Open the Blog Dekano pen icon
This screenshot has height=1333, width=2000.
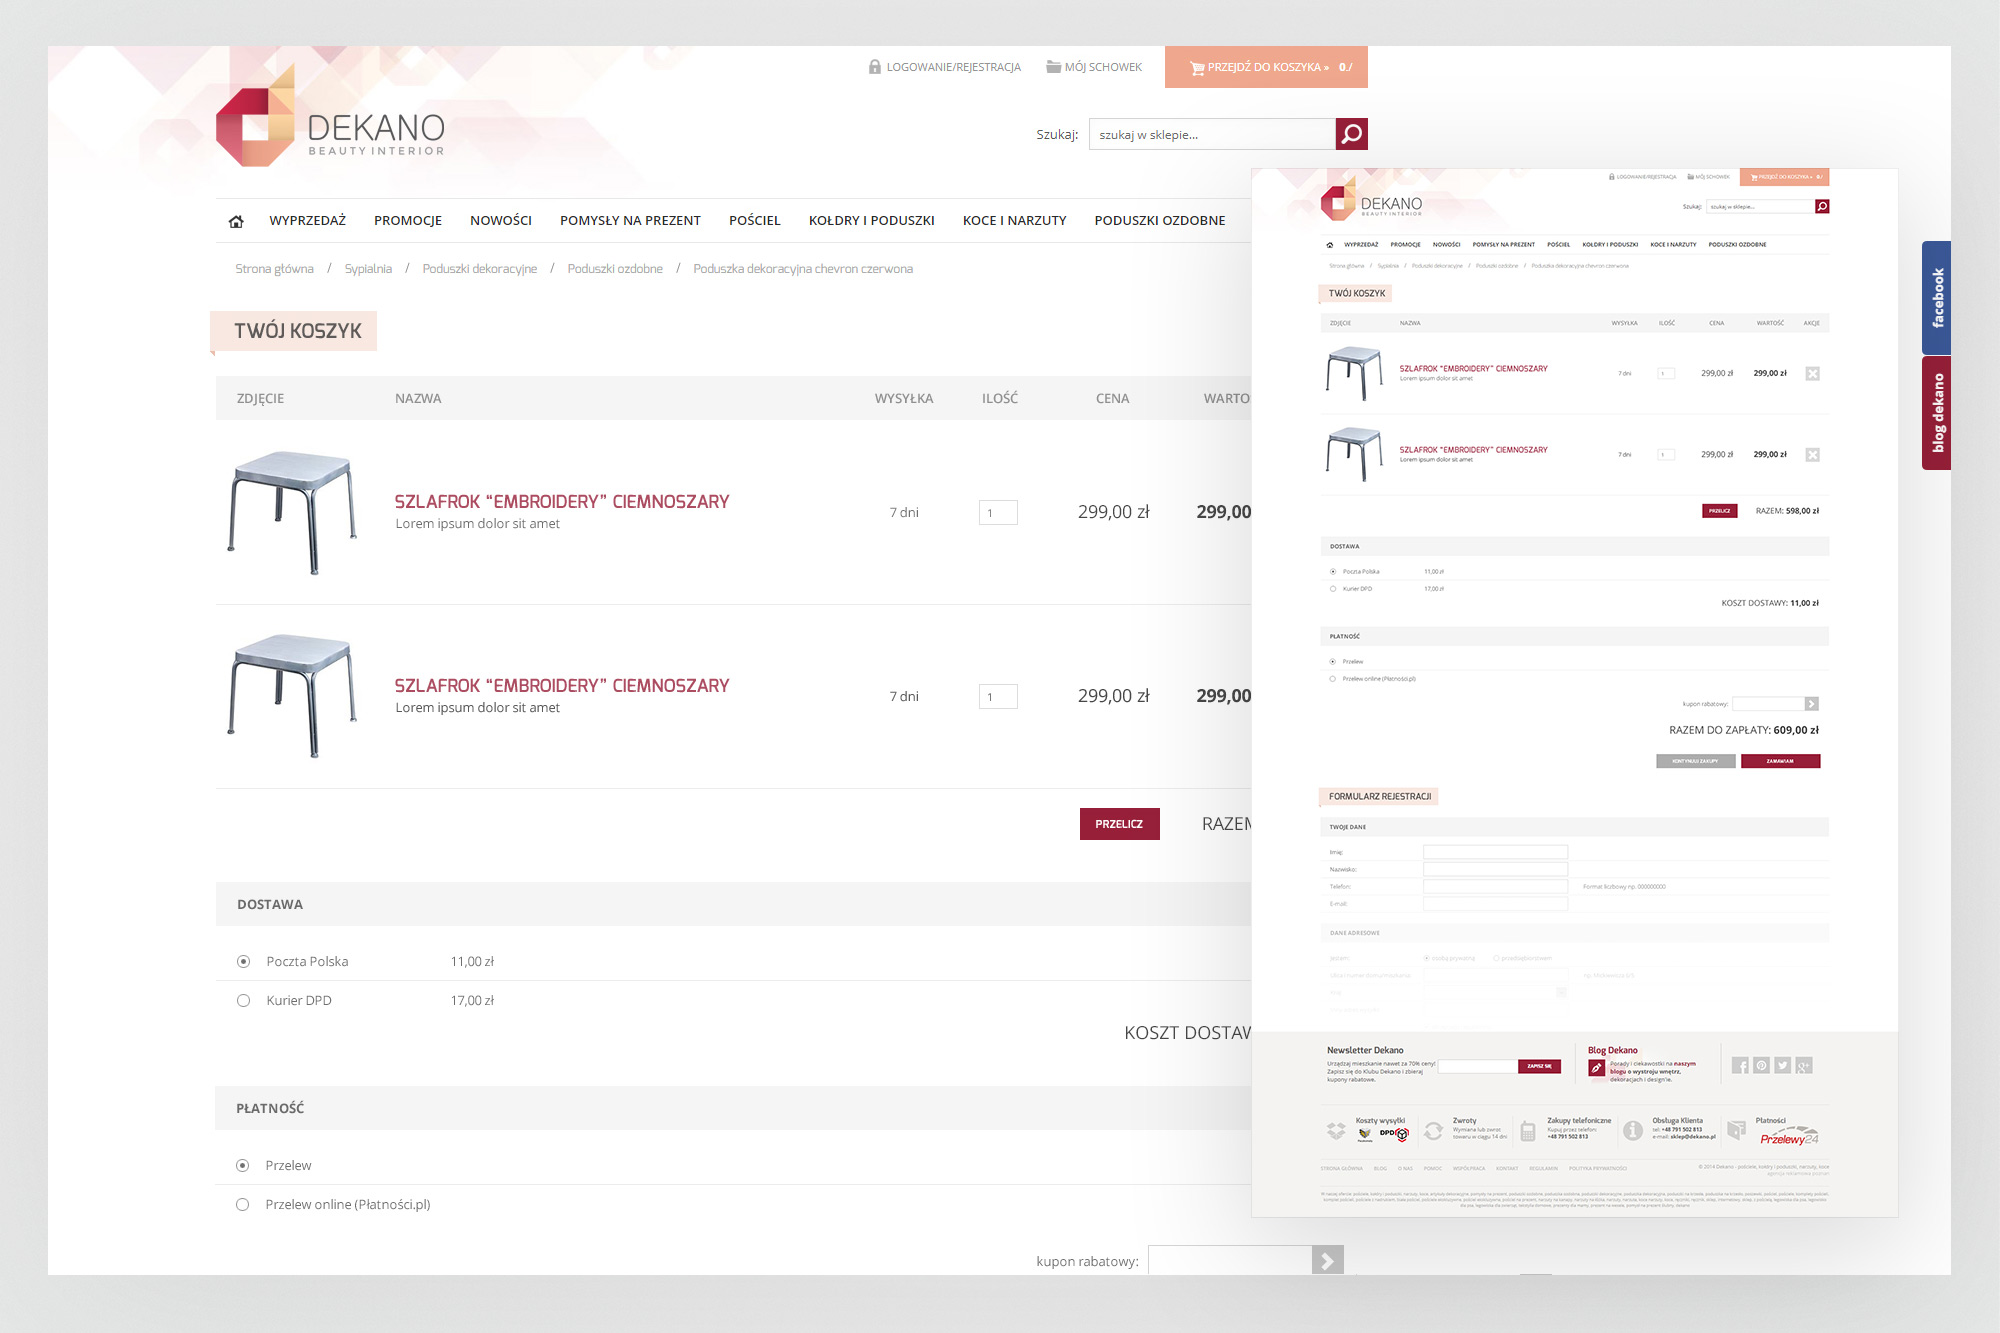click(x=1597, y=1068)
